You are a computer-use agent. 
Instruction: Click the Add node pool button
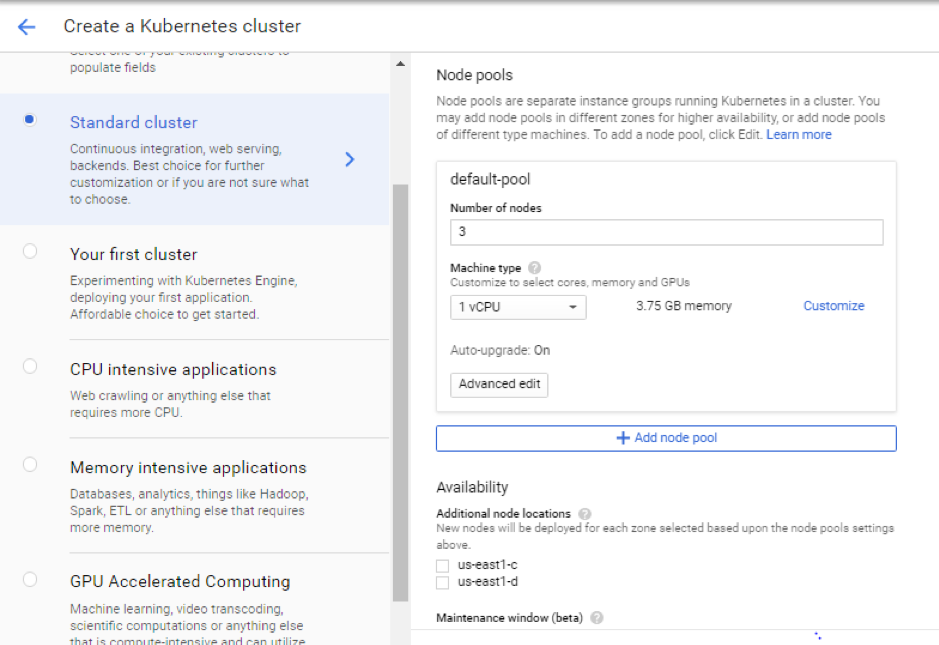click(666, 438)
